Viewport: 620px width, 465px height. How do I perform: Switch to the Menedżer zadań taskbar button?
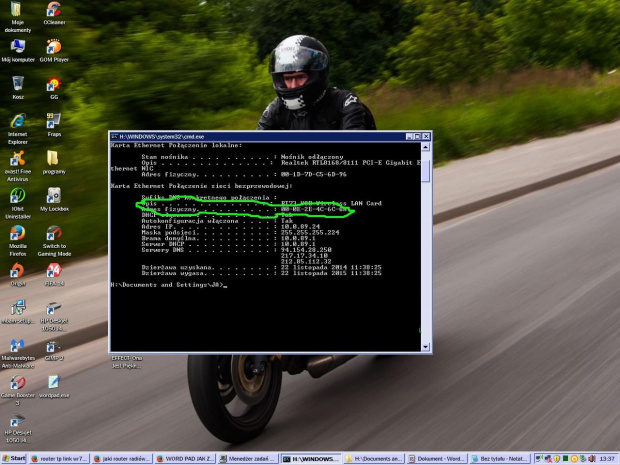tap(247, 458)
